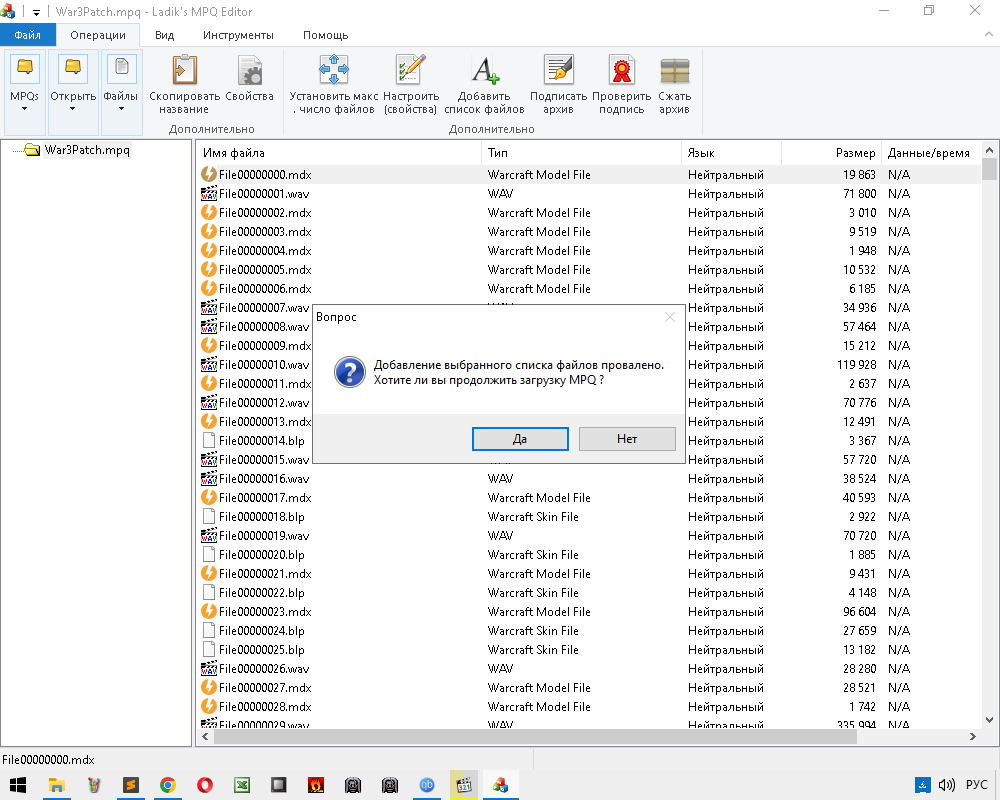Open the Настроить (свойства) checklist icon
This screenshot has width=1000, height=800.
[411, 70]
